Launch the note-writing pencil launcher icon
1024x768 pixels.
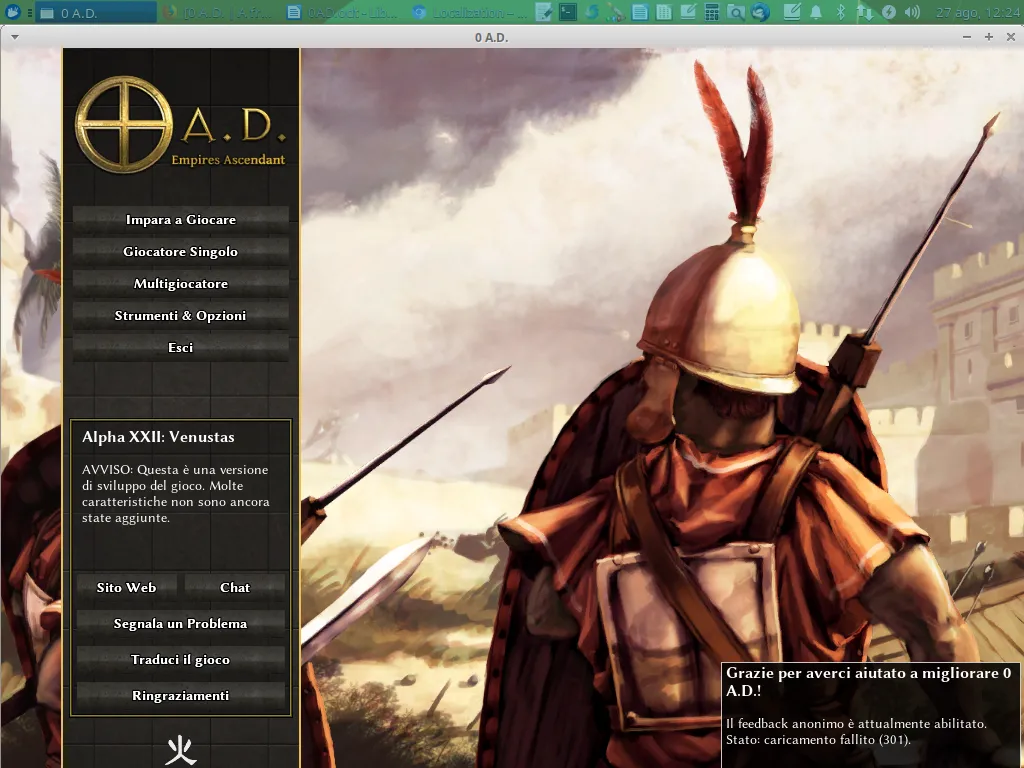coord(688,12)
